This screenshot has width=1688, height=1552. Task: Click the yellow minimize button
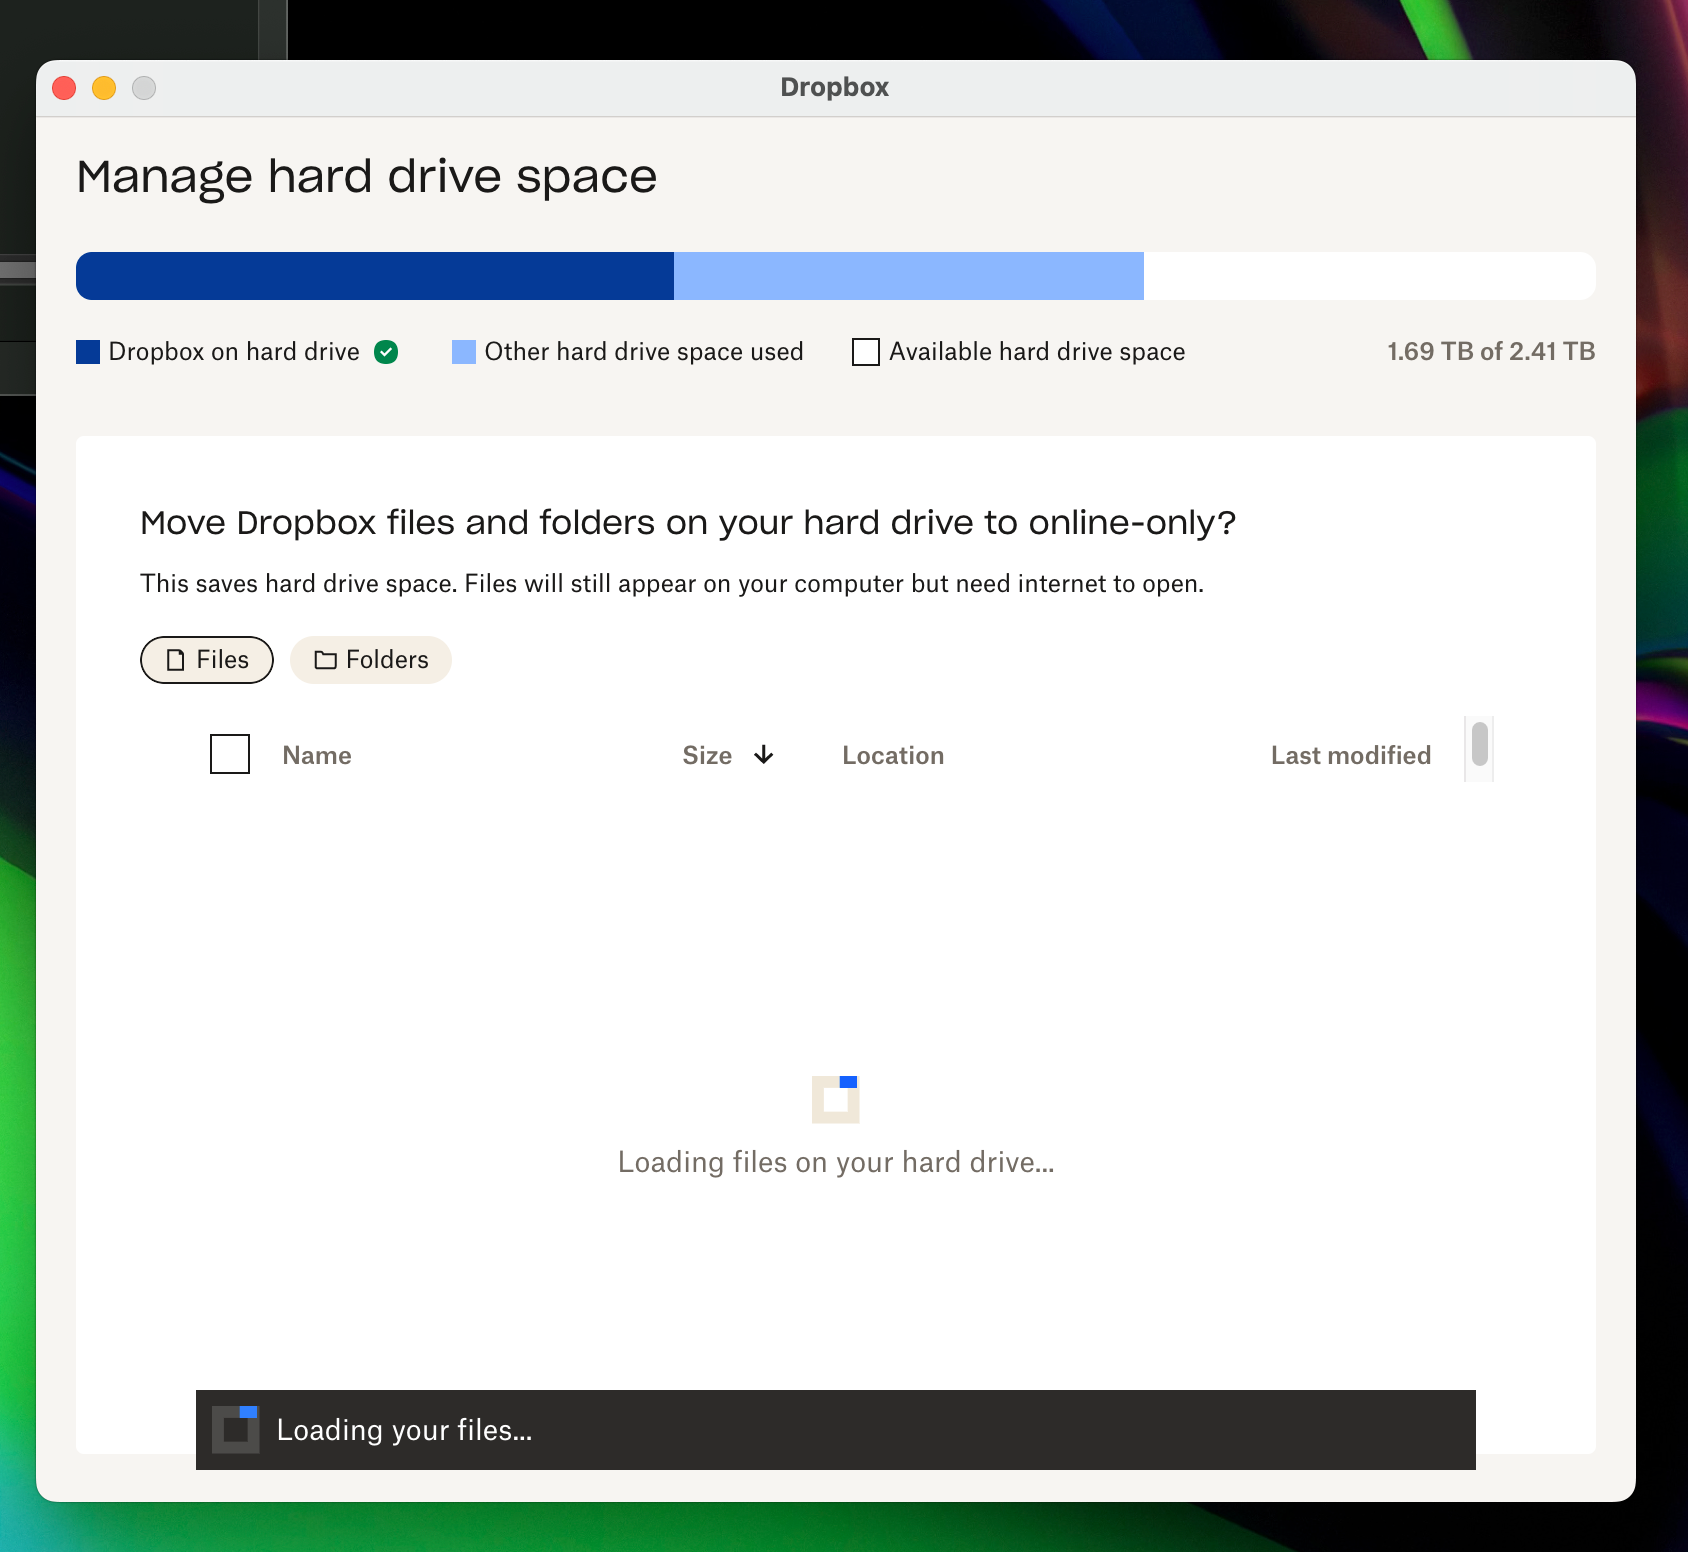coord(104,88)
